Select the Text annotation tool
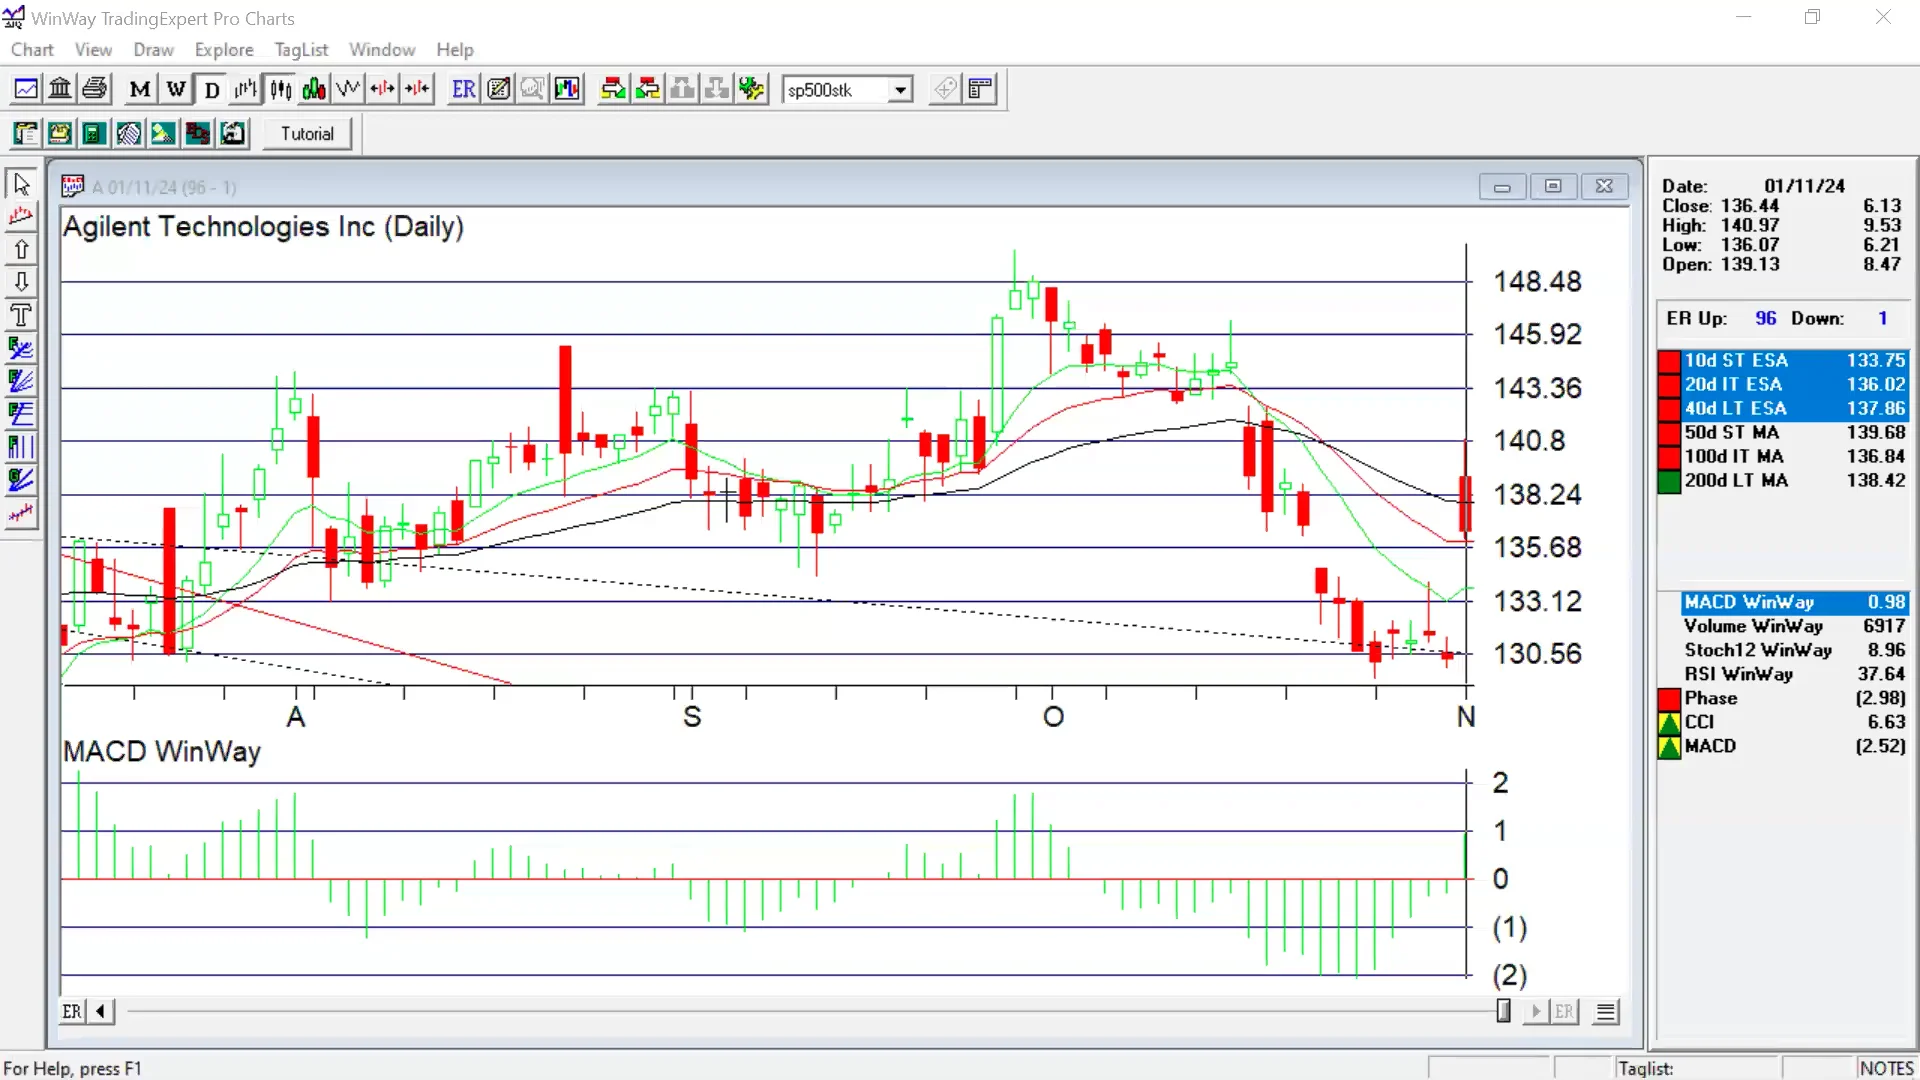This screenshot has height=1080, width=1920. 20,315
